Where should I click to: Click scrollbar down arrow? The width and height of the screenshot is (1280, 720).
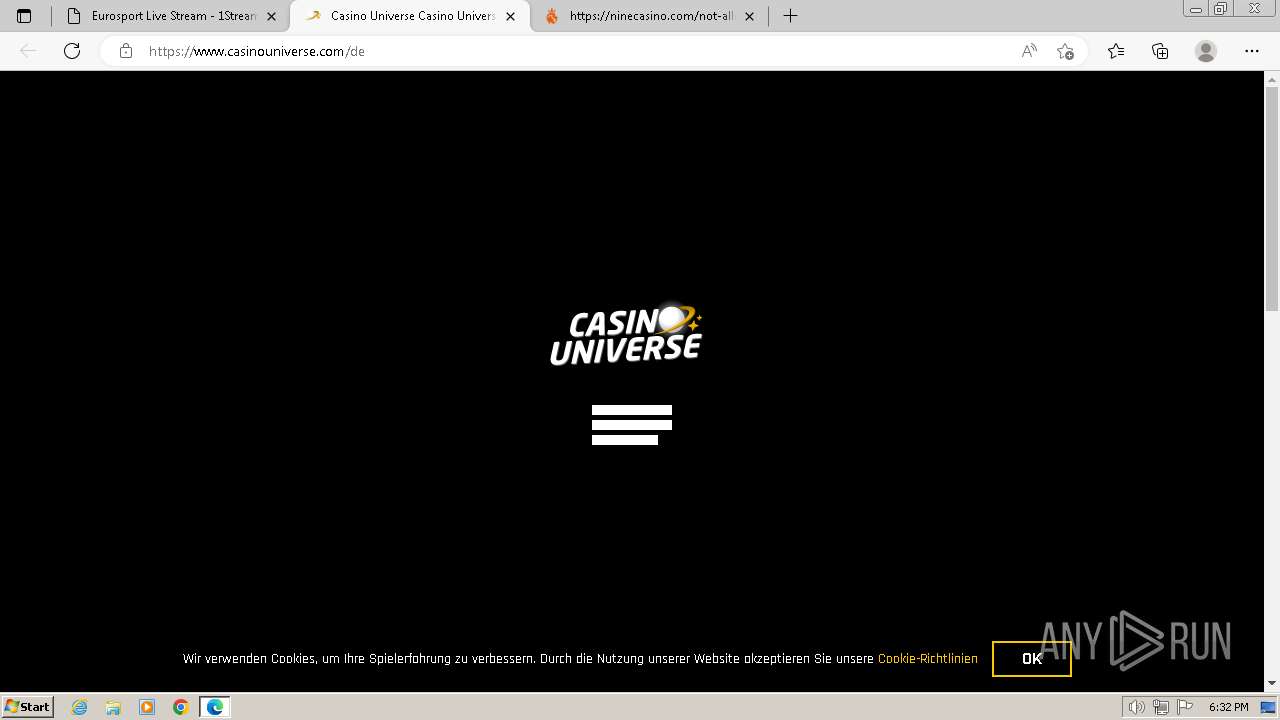(1272, 684)
